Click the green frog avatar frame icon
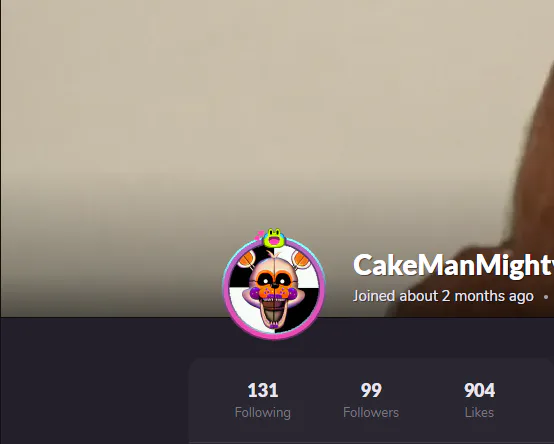554x444 pixels. (274, 238)
